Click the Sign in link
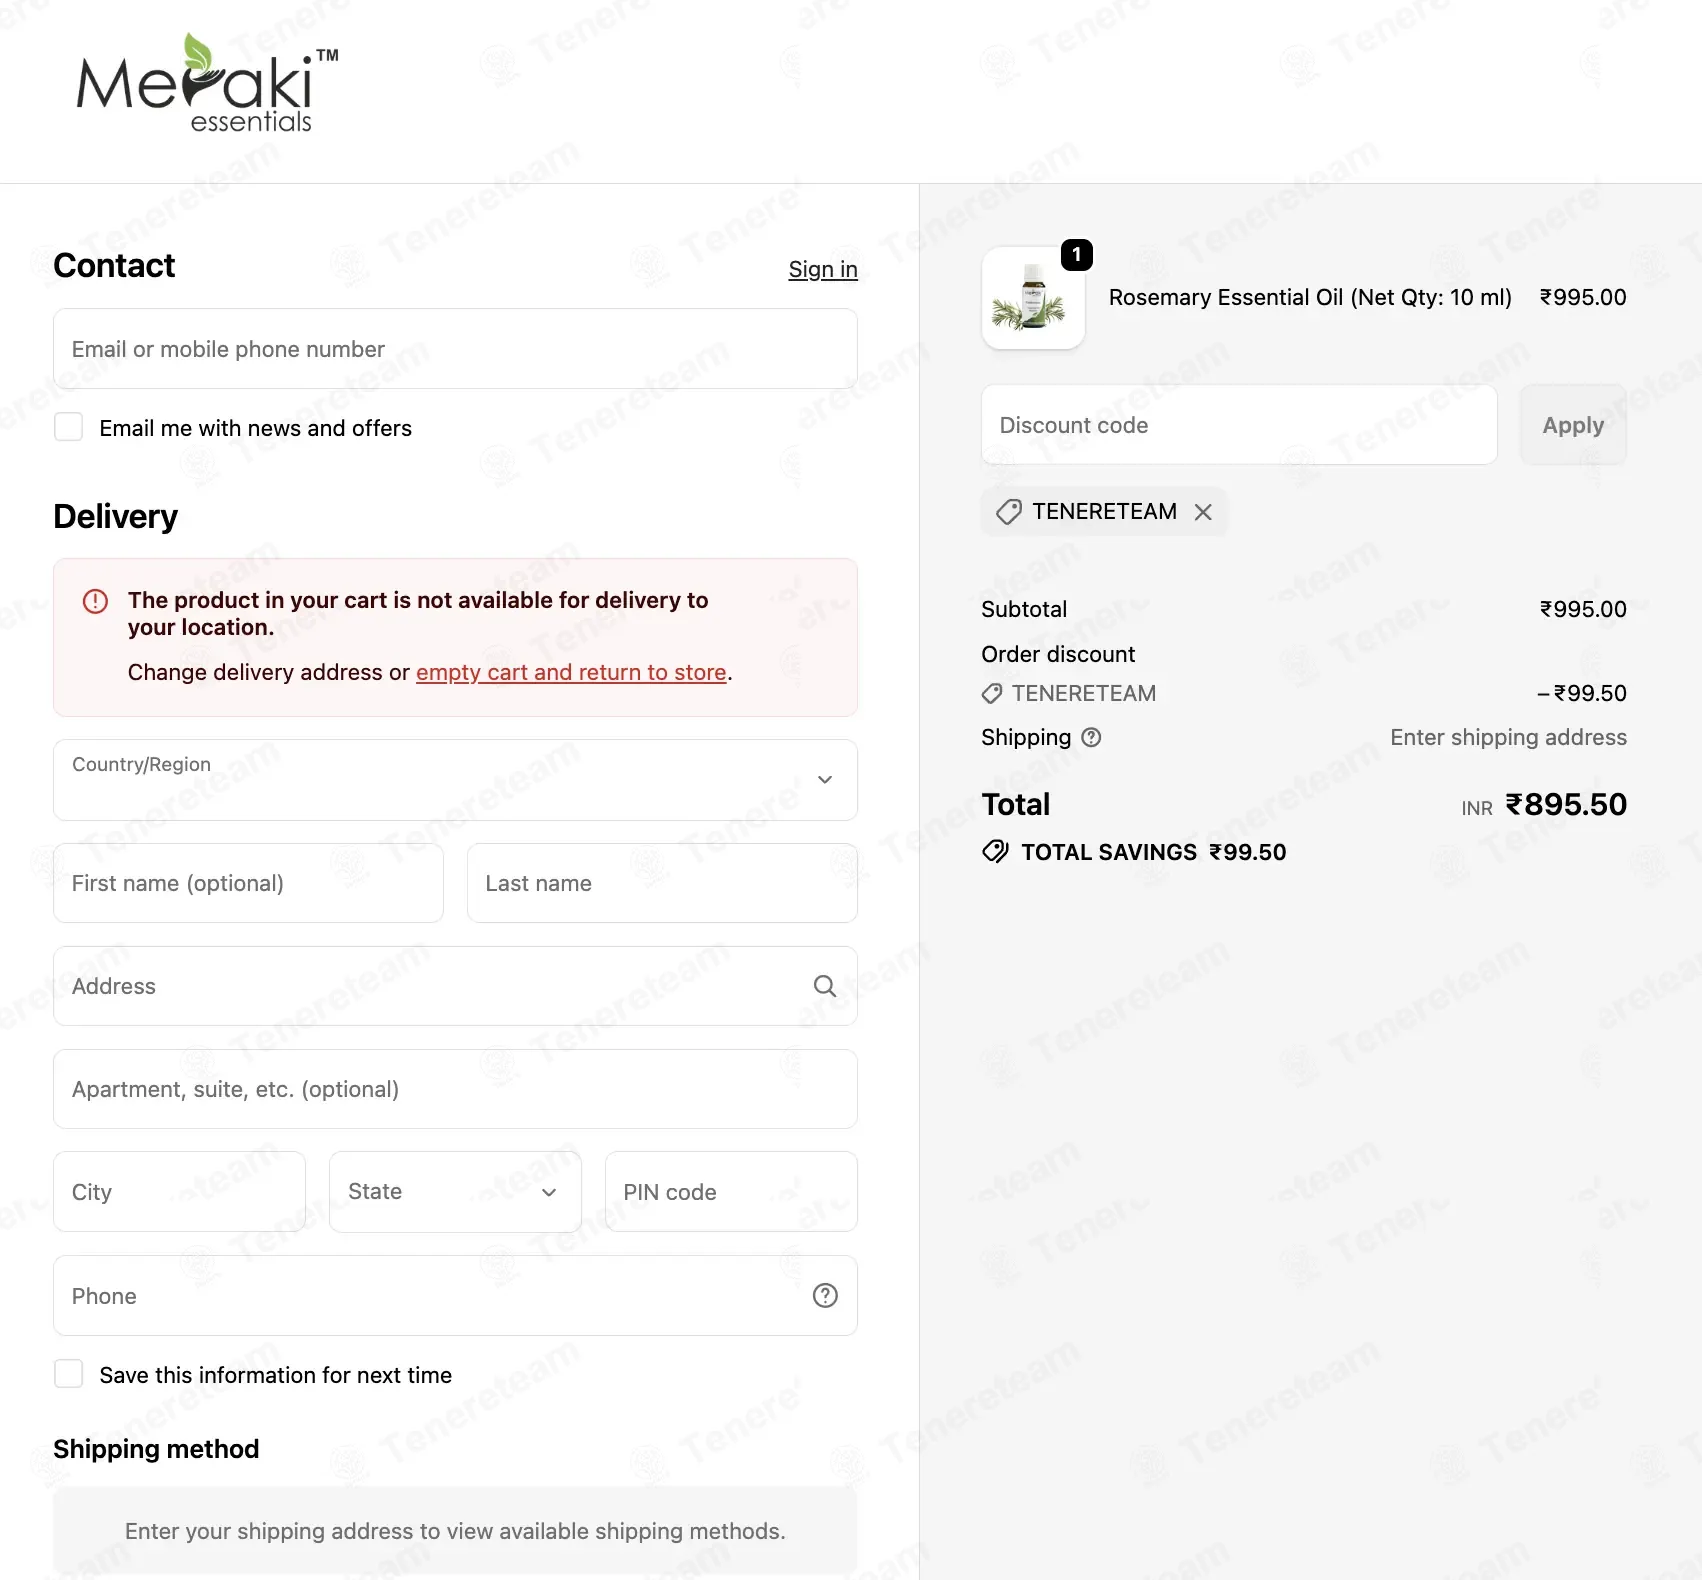Image resolution: width=1702 pixels, height=1580 pixels. point(823,269)
